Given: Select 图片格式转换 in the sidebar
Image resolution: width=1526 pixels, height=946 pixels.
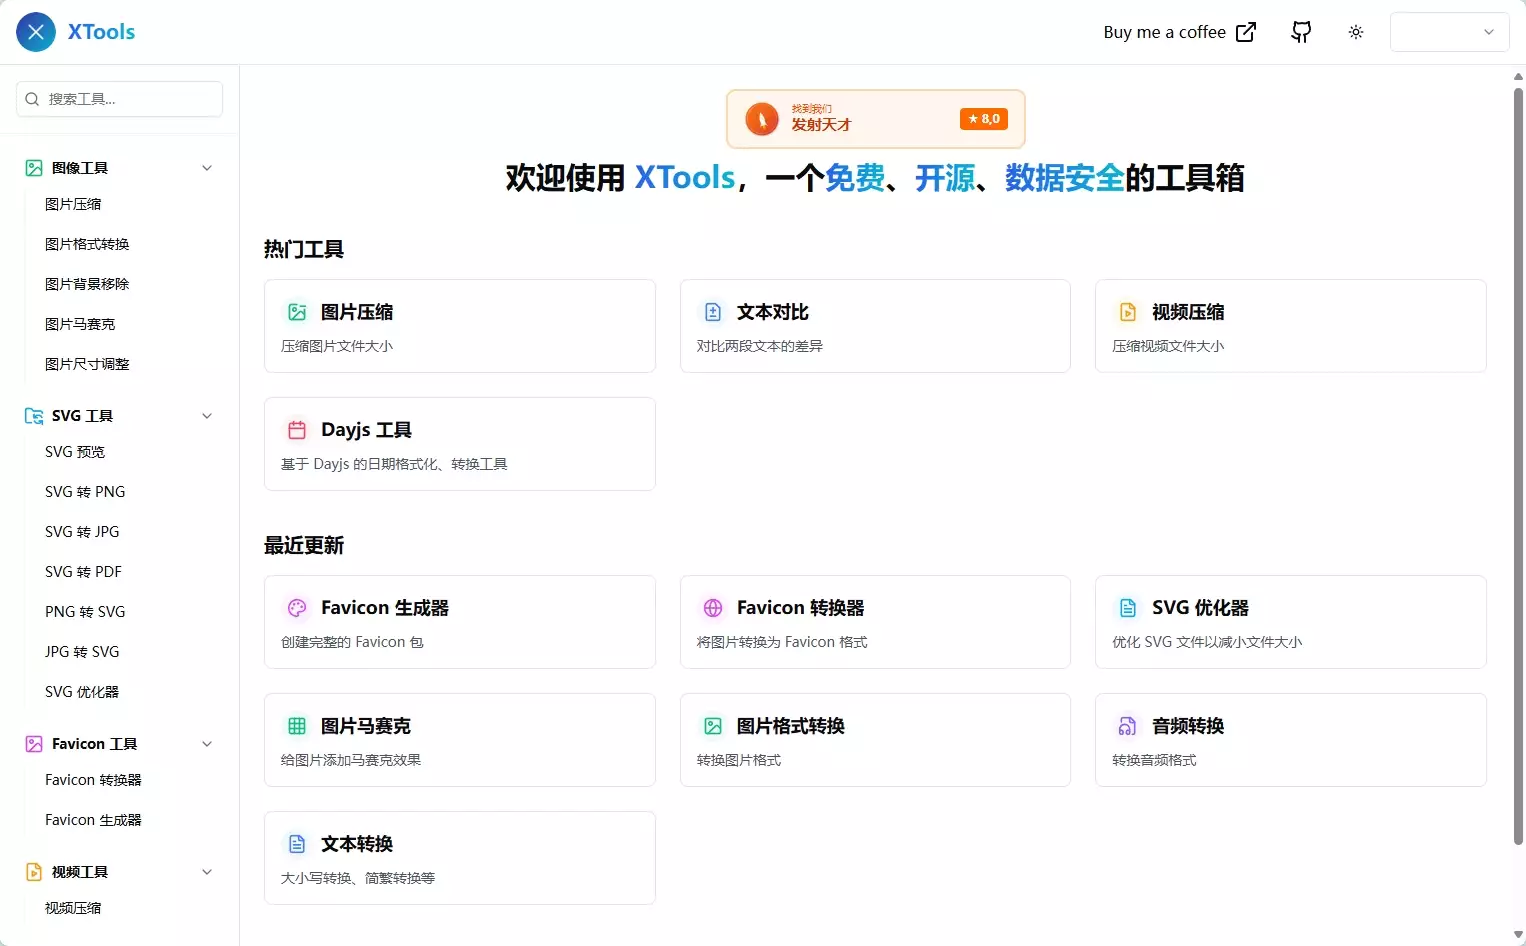Looking at the screenshot, I should pyautogui.click(x=87, y=244).
